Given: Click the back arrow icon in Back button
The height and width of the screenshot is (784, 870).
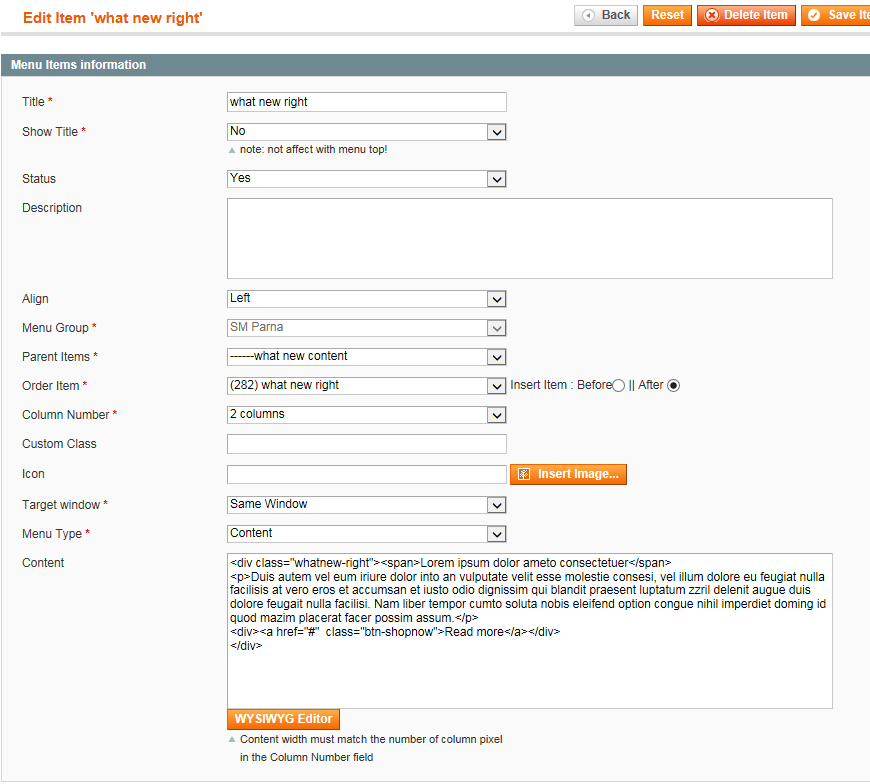Looking at the screenshot, I should [589, 16].
